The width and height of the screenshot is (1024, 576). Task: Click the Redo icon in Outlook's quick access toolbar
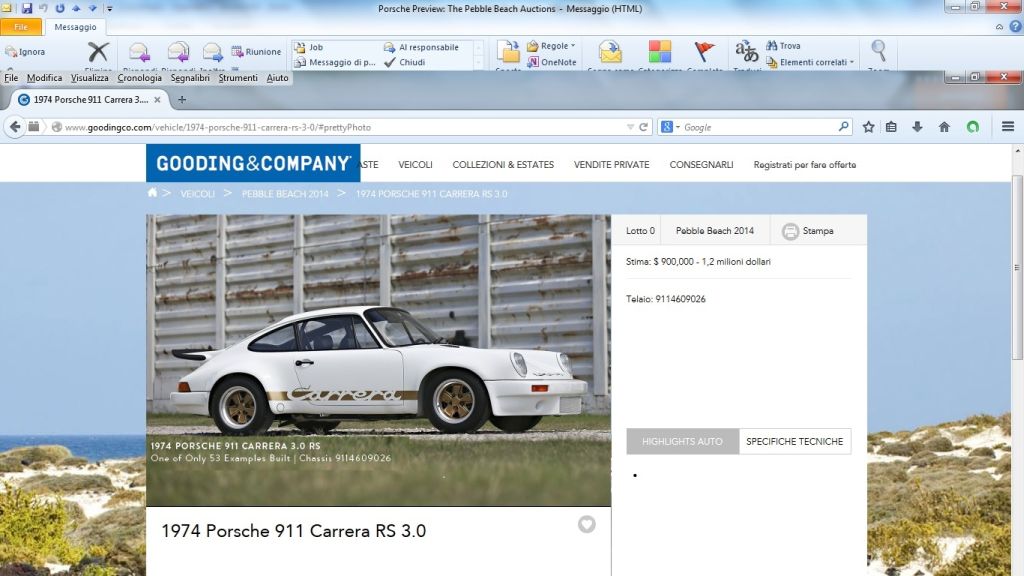[x=60, y=8]
